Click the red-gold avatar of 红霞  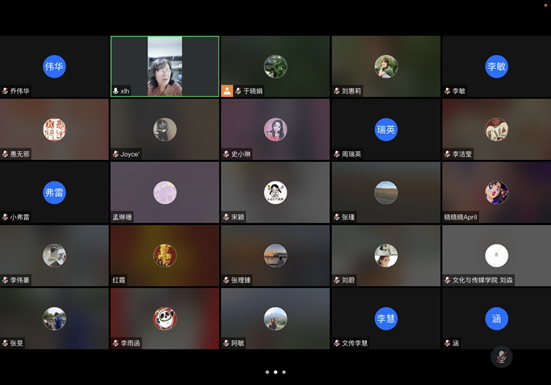[x=165, y=255]
